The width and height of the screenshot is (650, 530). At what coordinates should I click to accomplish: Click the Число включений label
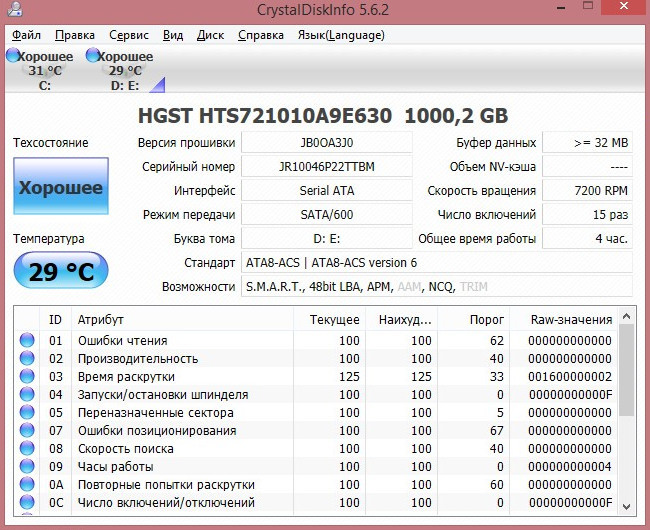click(487, 215)
